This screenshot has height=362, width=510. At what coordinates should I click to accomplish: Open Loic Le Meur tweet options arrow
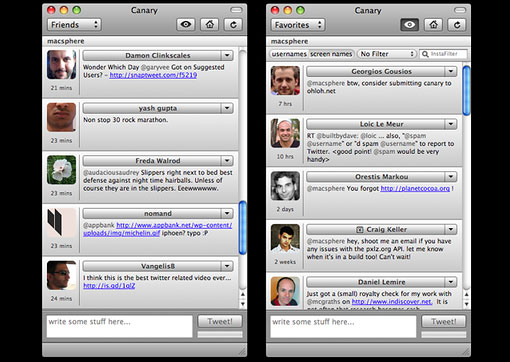(451, 124)
